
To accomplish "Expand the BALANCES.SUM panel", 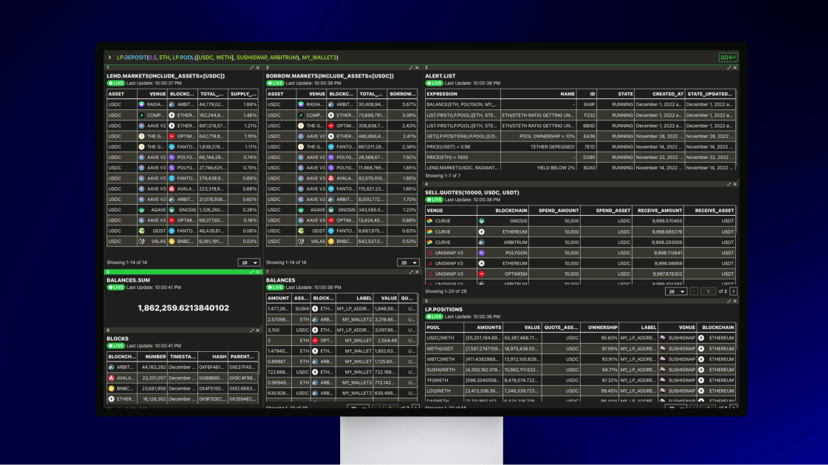I will pos(251,272).
